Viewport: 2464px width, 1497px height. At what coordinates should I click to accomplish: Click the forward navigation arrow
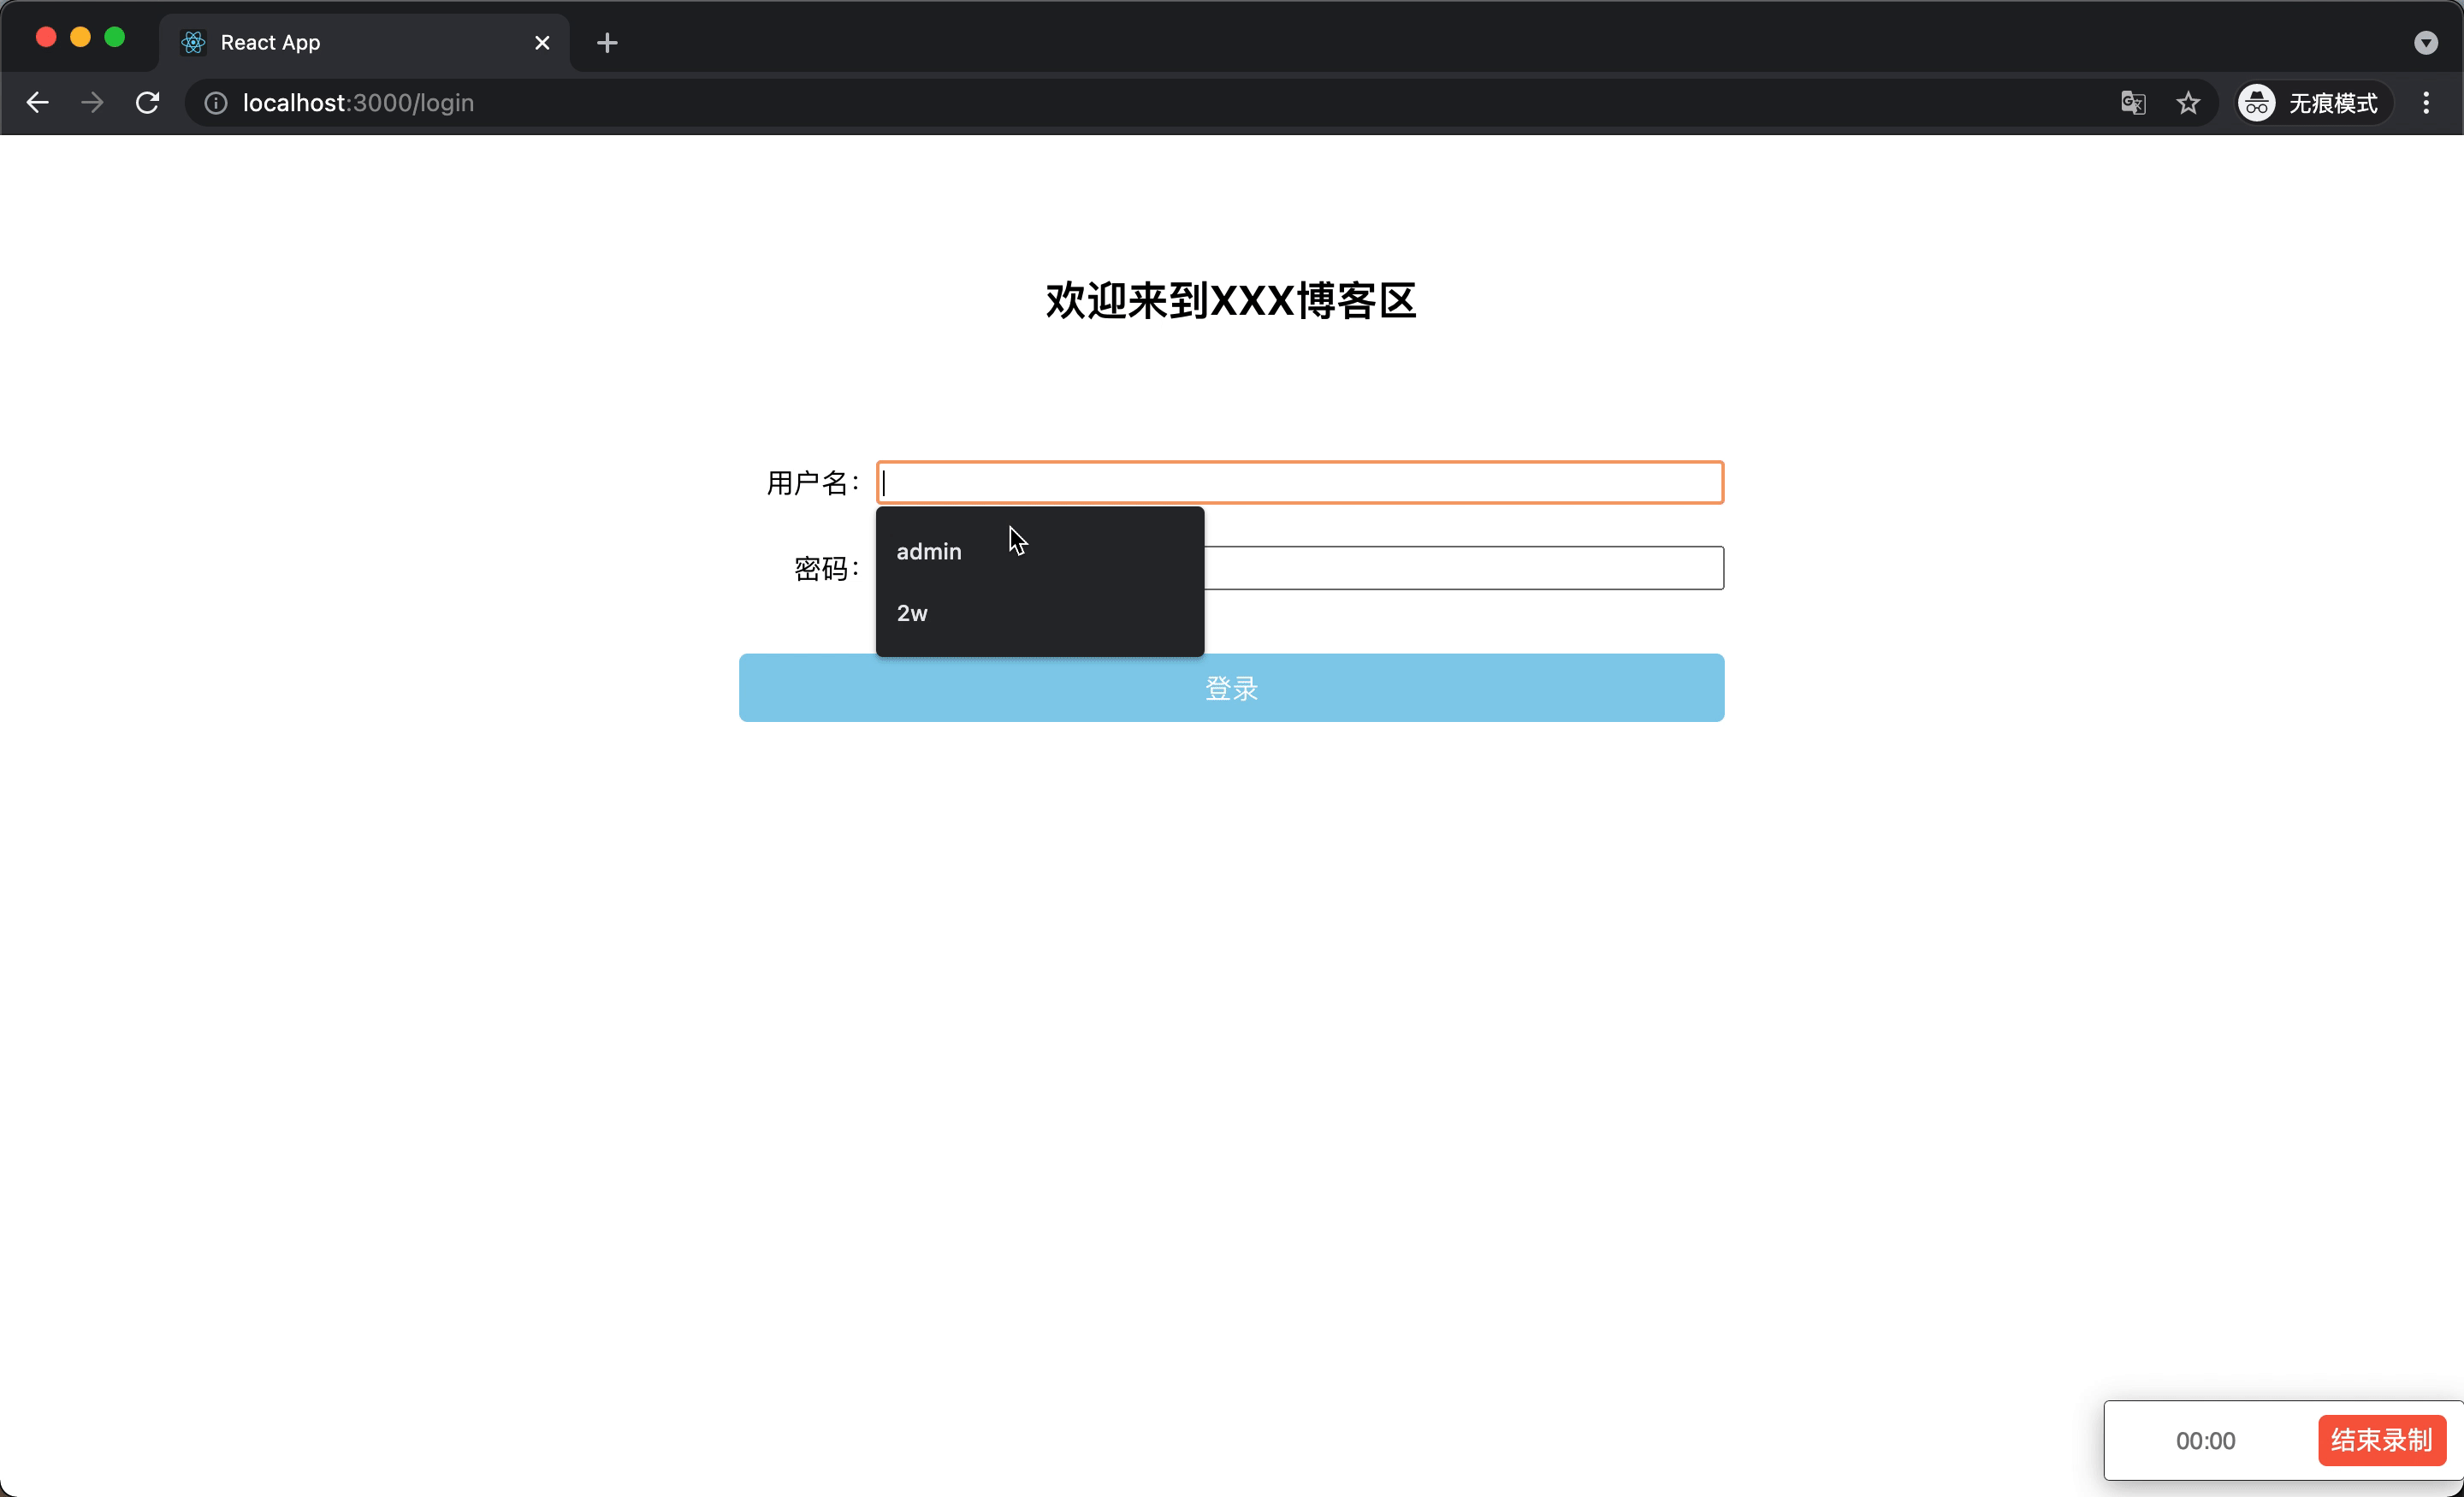coord(91,102)
